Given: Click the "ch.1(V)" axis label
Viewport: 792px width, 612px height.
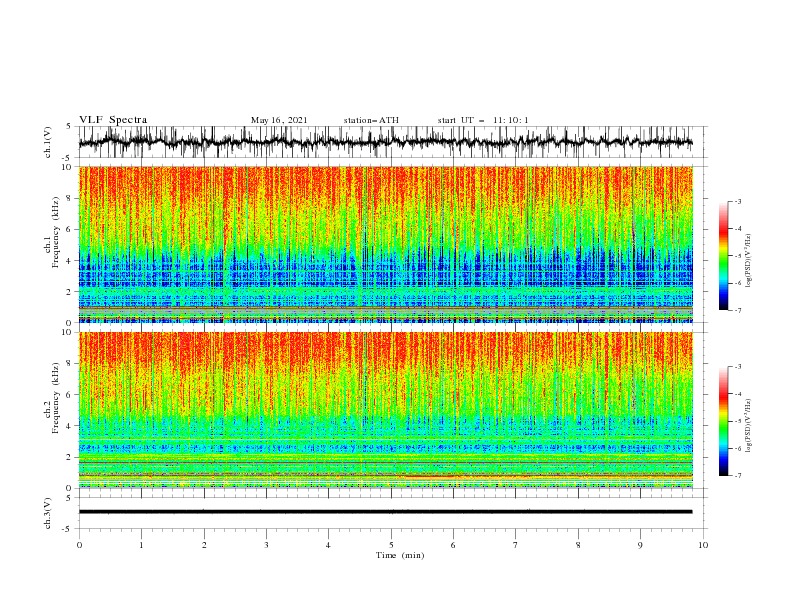Looking at the screenshot, I should [x=48, y=142].
